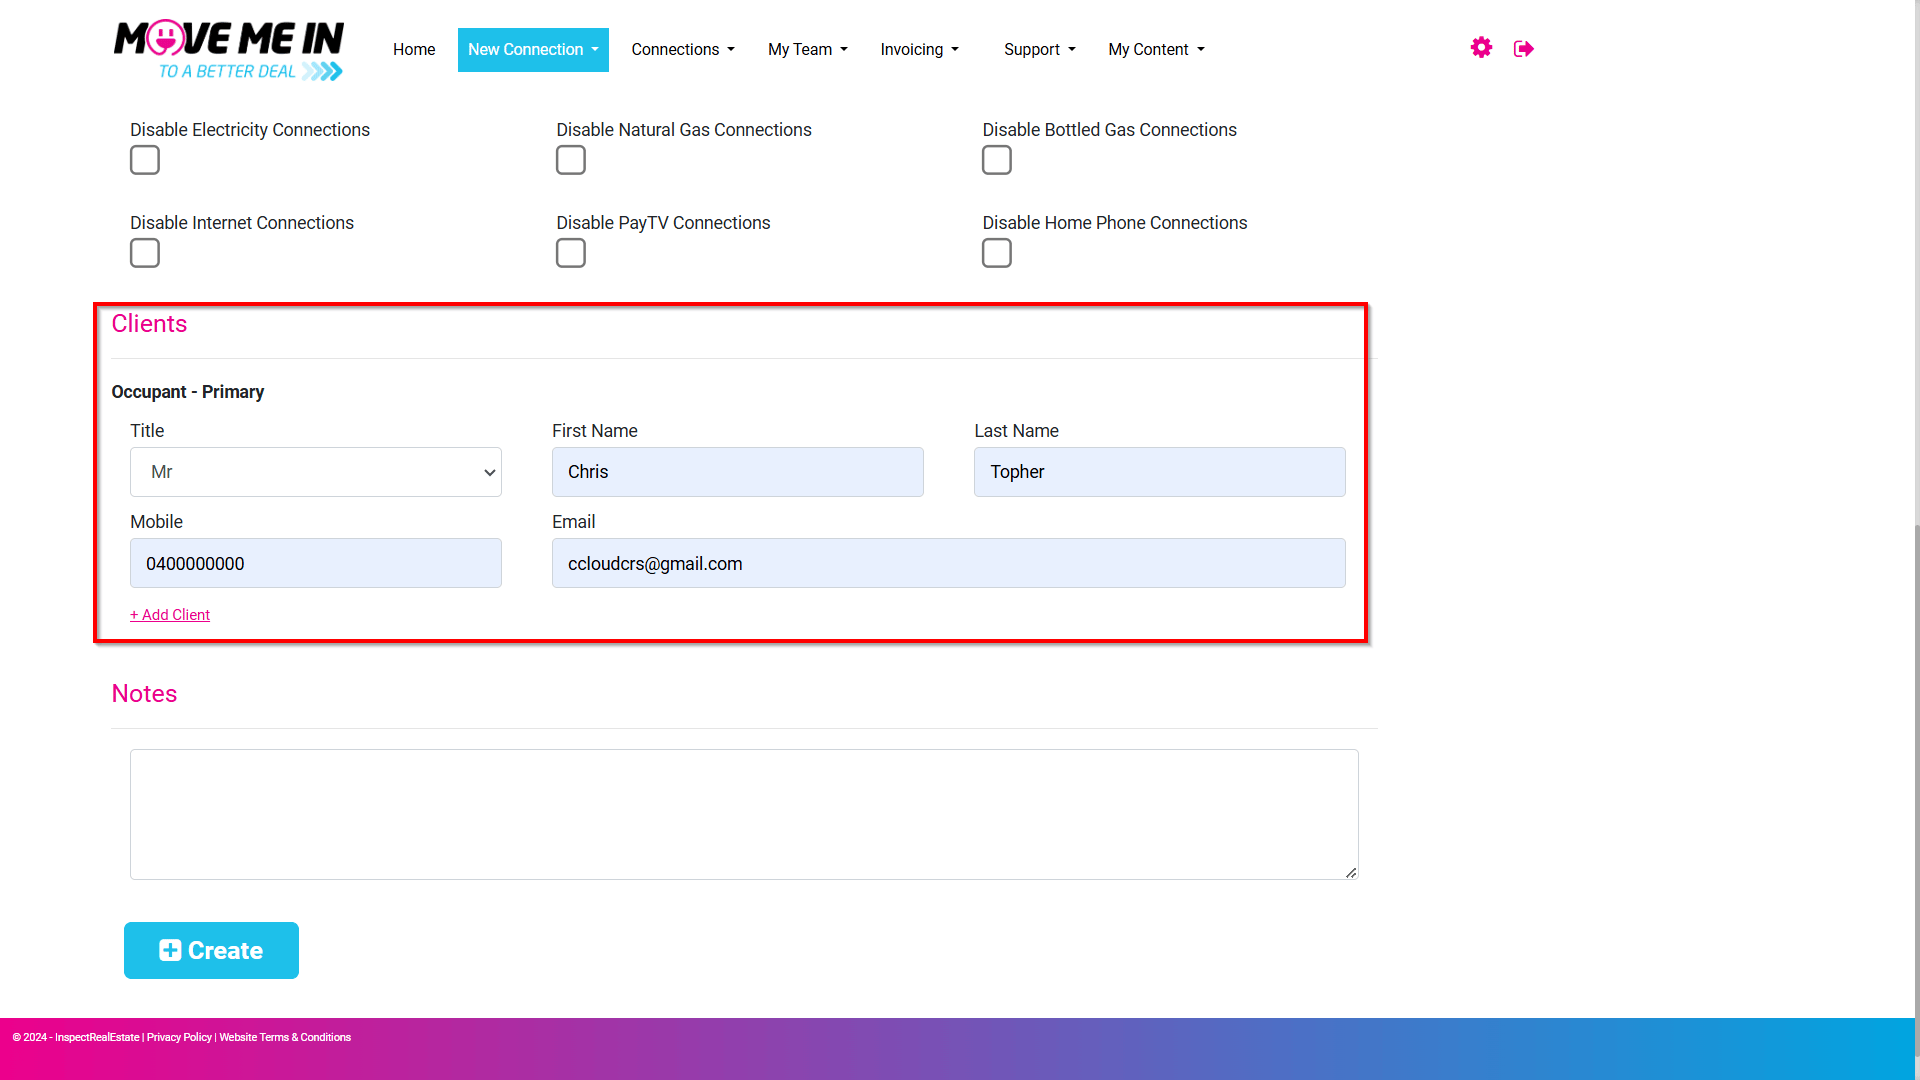Open the Privacy Policy footer link
The height and width of the screenshot is (1080, 1920).
(179, 1037)
